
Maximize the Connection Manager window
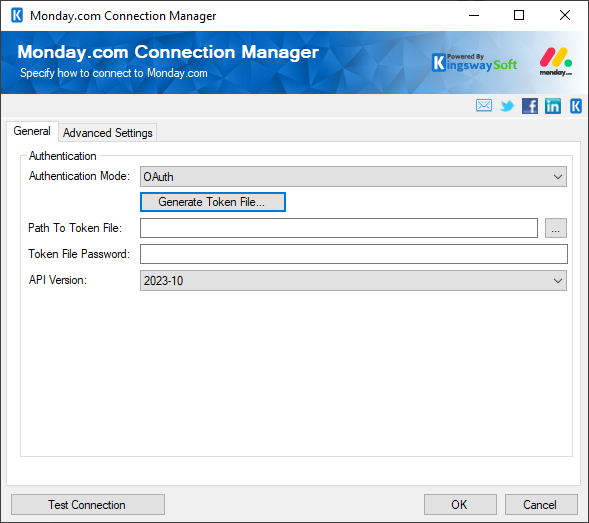pyautogui.click(x=519, y=15)
